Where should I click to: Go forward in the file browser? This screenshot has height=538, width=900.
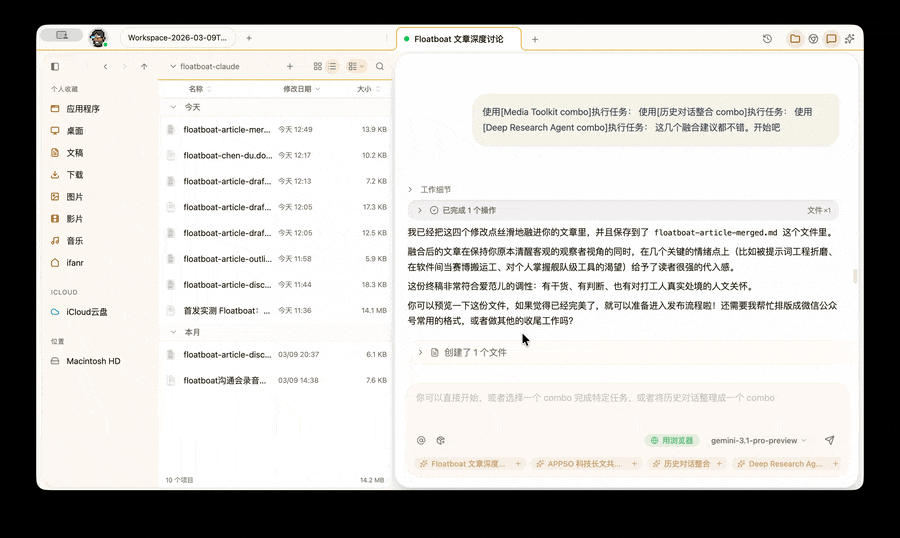coord(125,67)
